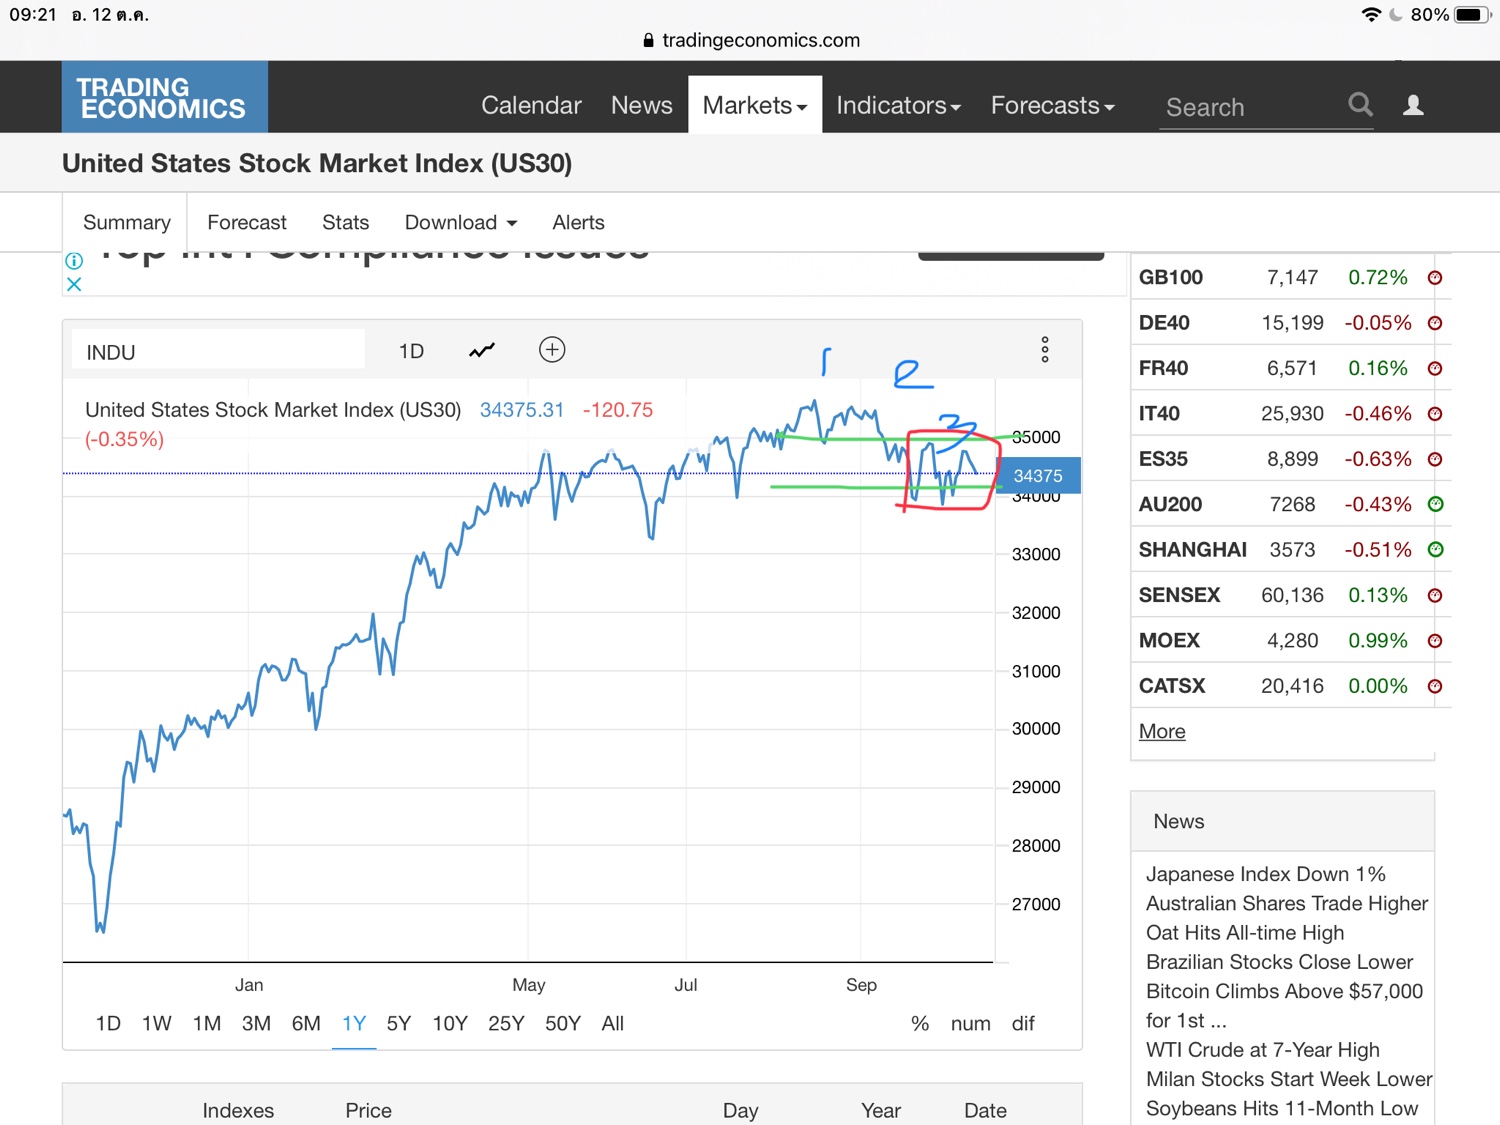Open Bitcoin Climbs Above $57,000 article

click(1284, 1006)
